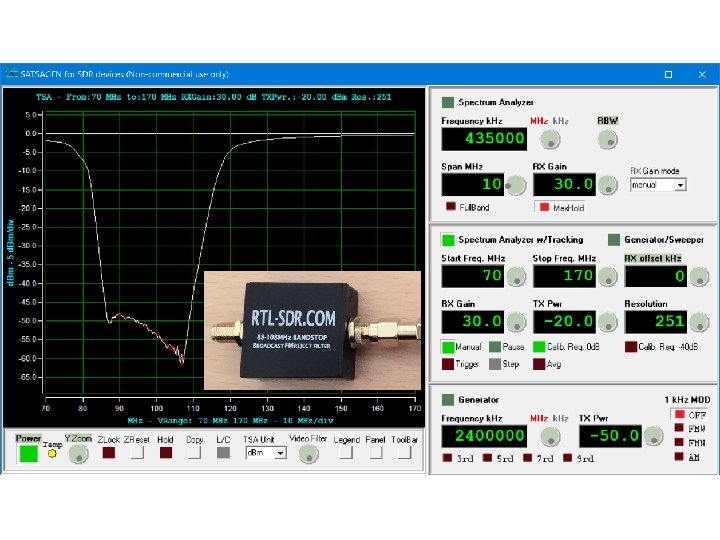Click the Stop Freq. MHz value 170
The image size is (720, 540).
(564, 276)
